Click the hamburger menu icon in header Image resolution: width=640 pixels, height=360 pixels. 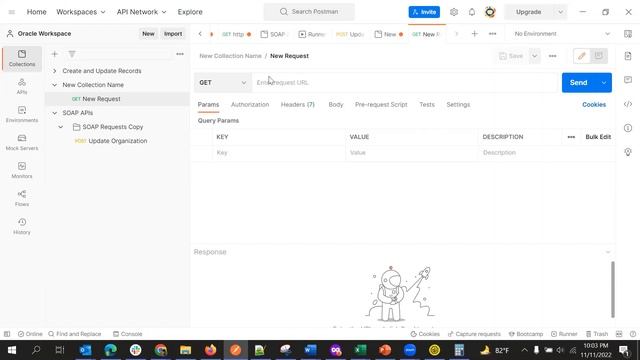coord(12,12)
